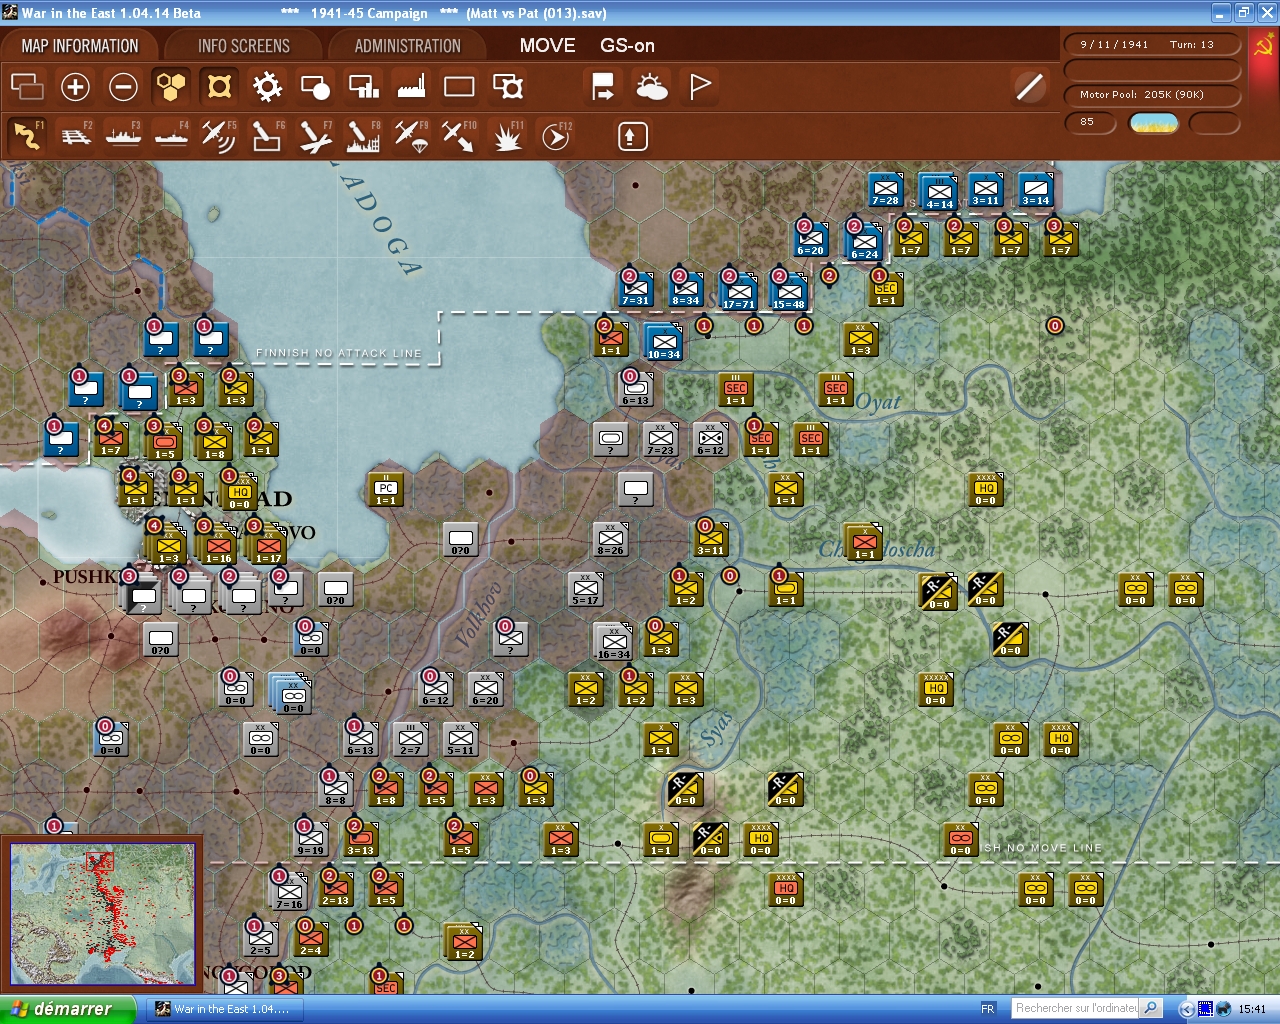Viewport: 1280px width, 1024px height.
Task: Select the F7 bomb airfield mode icon
Action: coord(315,136)
